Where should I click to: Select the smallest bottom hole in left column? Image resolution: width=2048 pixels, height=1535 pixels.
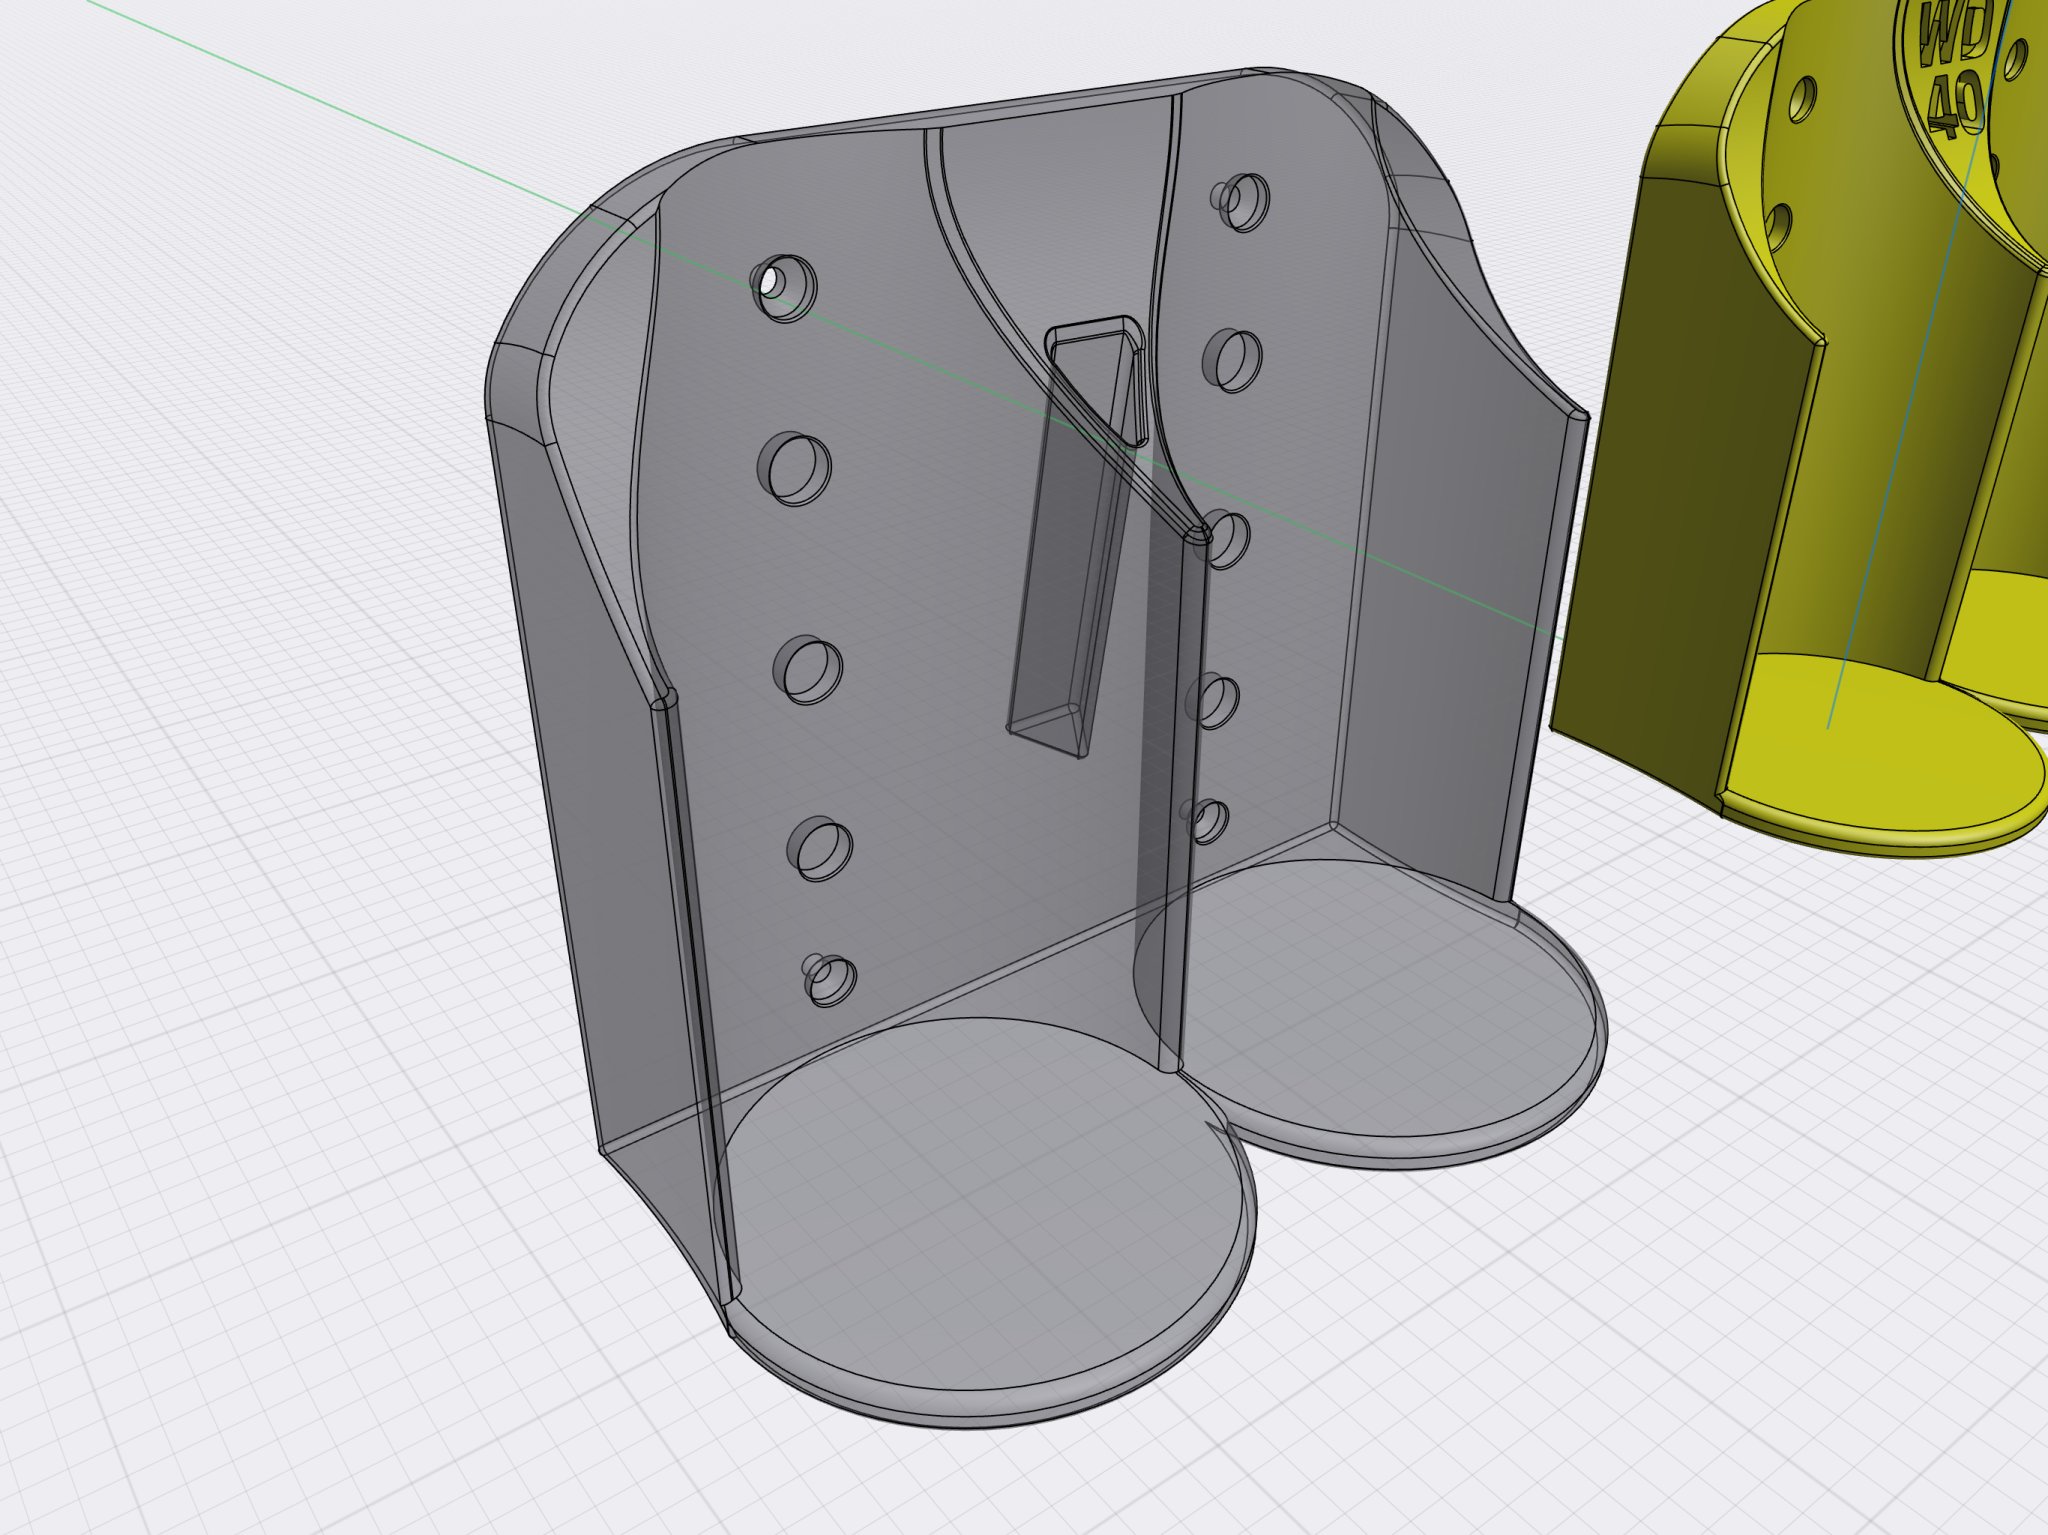830,981
